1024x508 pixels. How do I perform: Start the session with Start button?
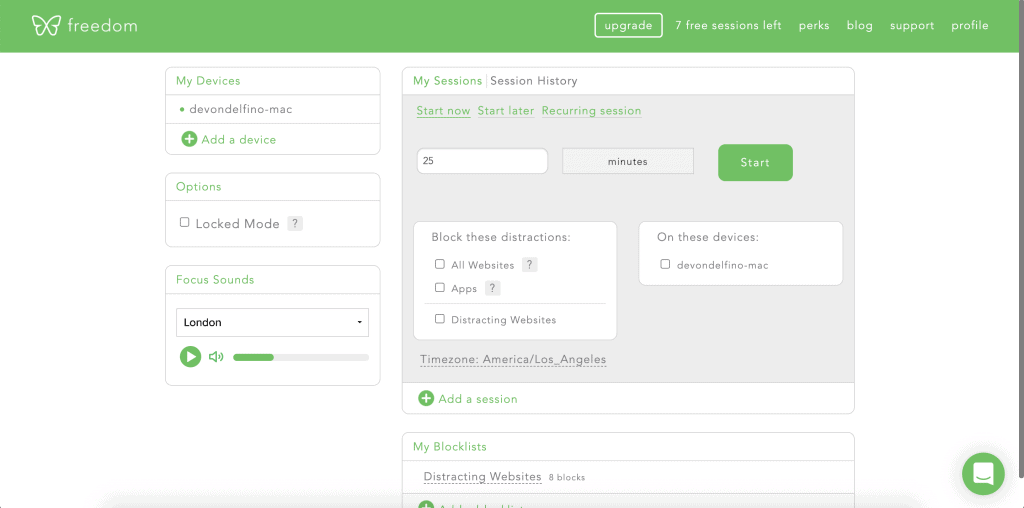755,163
